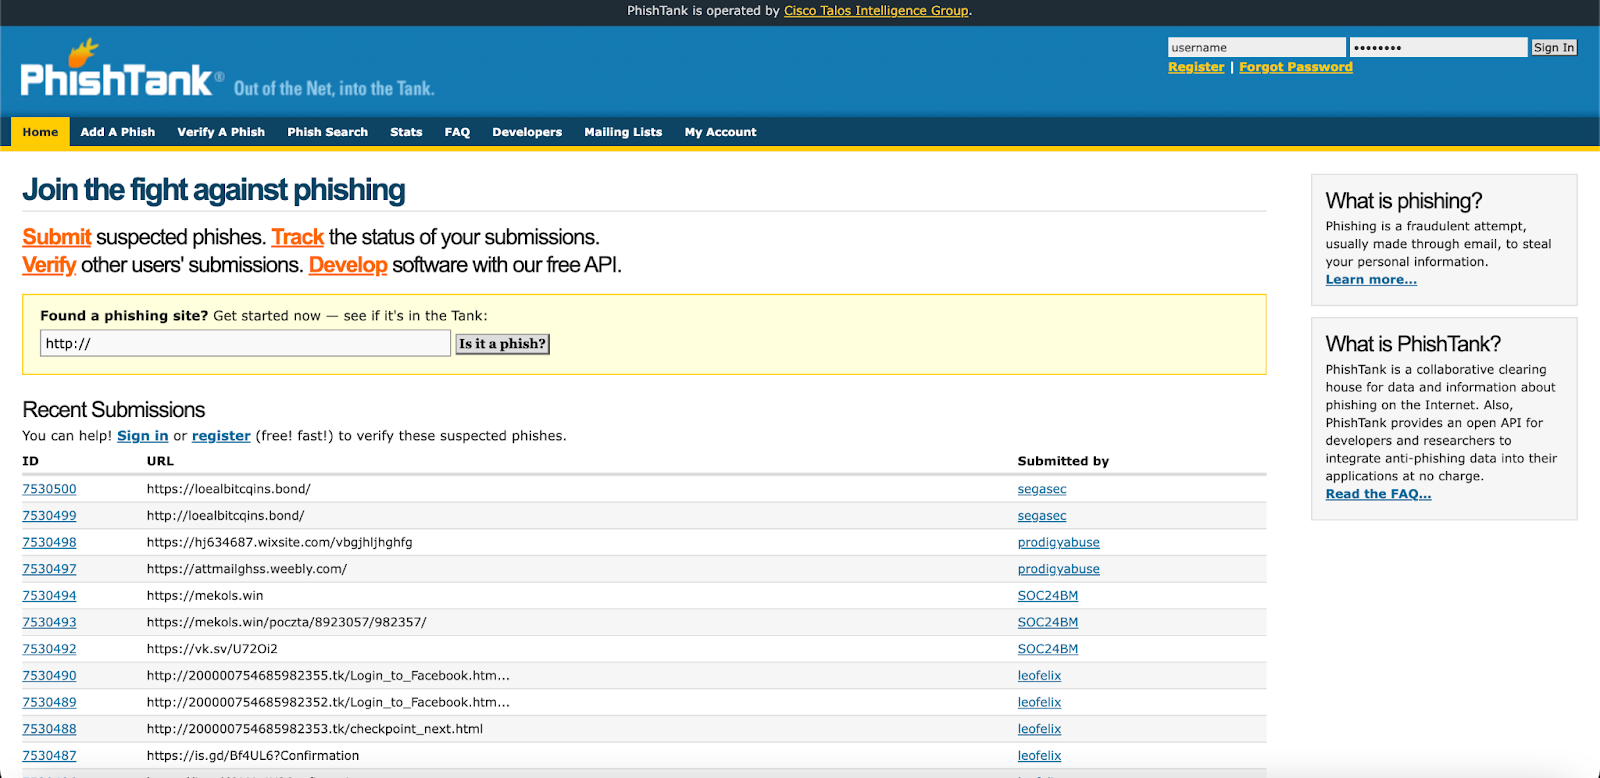Focus the username field
Viewport: 1600px width, 778px height.
(1256, 47)
